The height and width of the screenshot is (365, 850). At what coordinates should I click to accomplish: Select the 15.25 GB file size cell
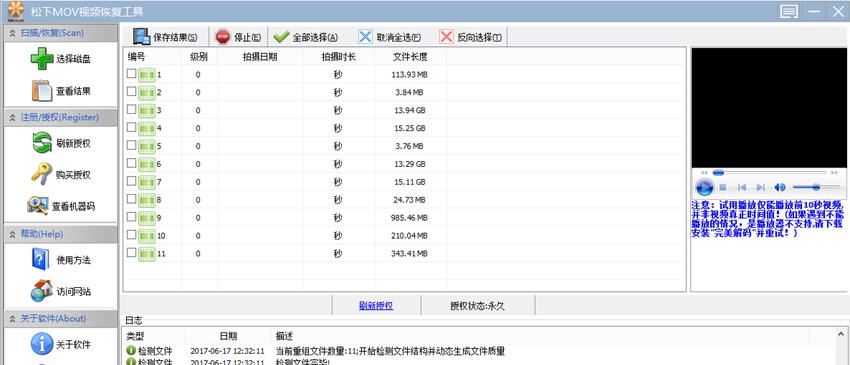tap(409, 129)
